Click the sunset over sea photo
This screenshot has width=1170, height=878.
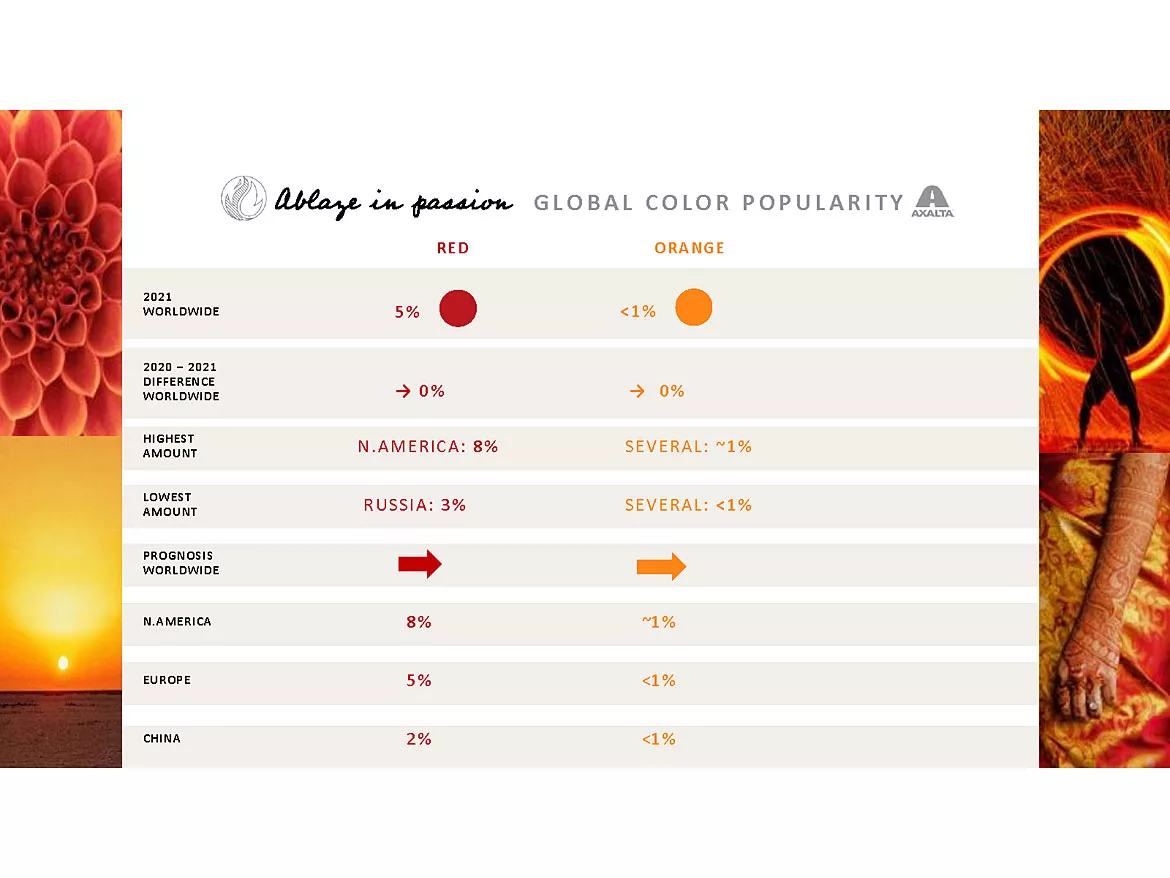pos(61,602)
